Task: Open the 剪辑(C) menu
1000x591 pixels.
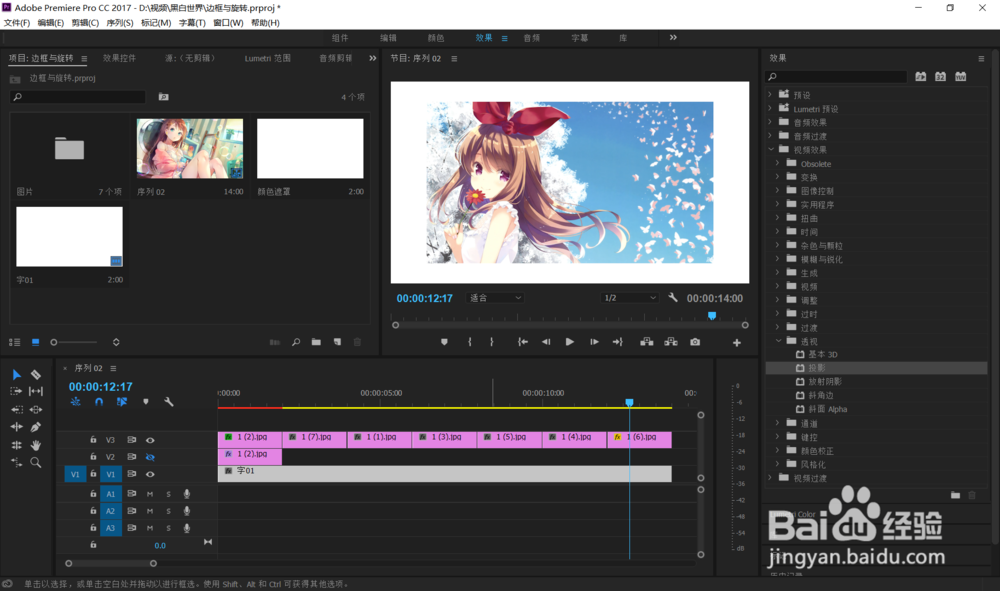Action: point(85,23)
